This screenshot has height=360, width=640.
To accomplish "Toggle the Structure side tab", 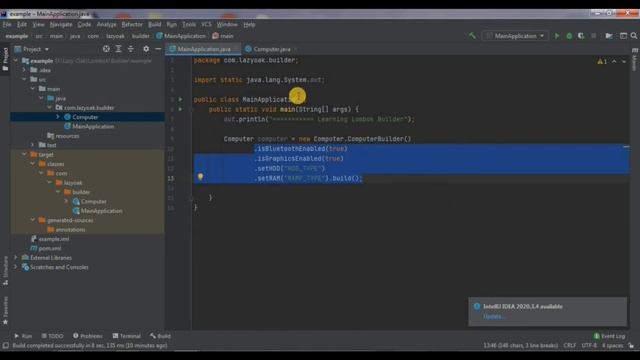I will pos(5,270).
